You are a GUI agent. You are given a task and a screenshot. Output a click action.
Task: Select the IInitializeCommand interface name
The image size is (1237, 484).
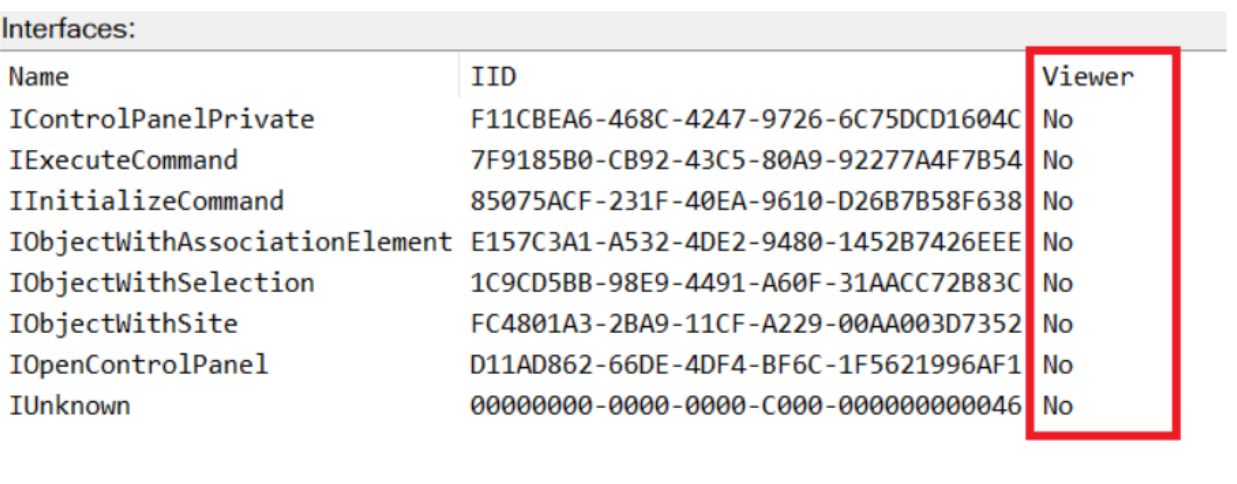click(x=146, y=201)
